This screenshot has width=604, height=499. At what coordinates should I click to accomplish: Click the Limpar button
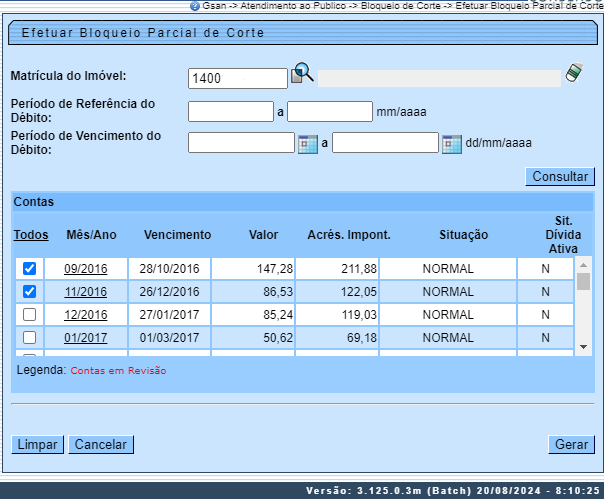[x=37, y=444]
